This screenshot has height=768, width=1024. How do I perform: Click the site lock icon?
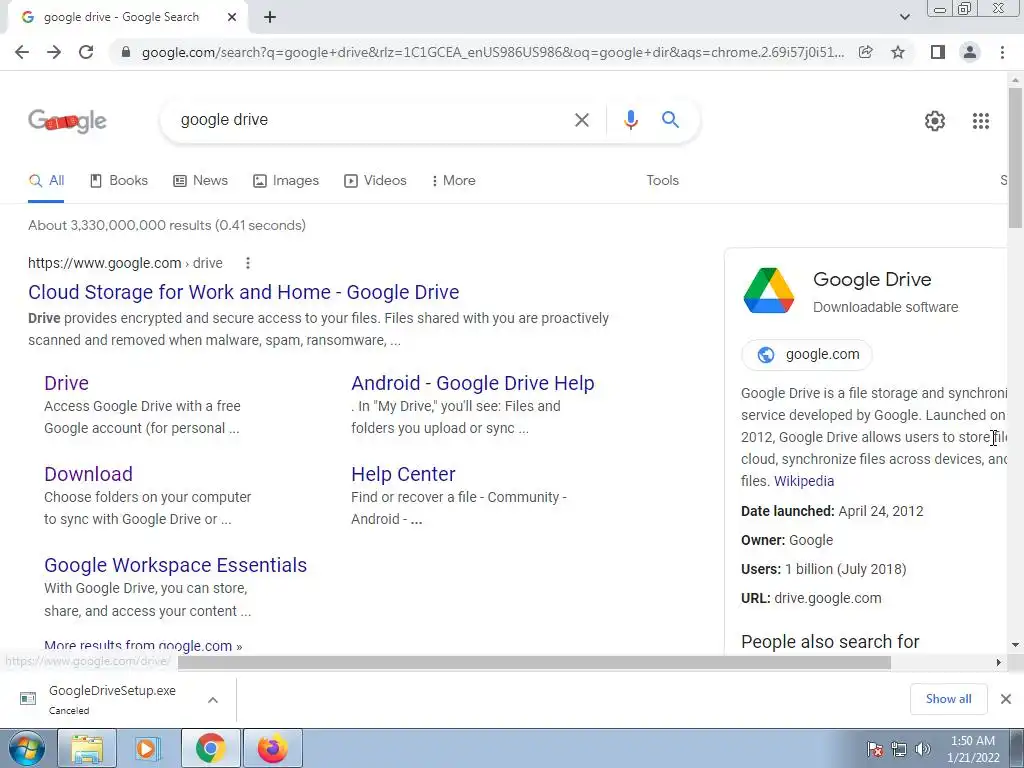pyautogui.click(x=126, y=52)
